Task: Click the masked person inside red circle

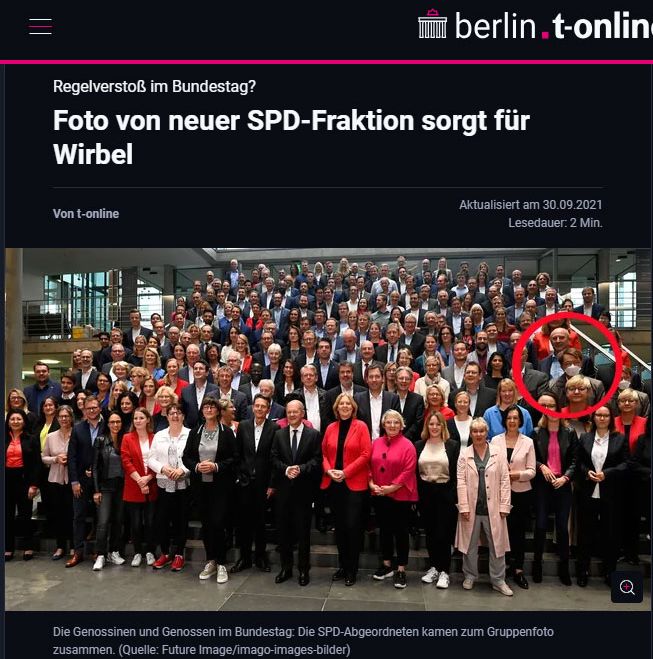Action: (571, 364)
